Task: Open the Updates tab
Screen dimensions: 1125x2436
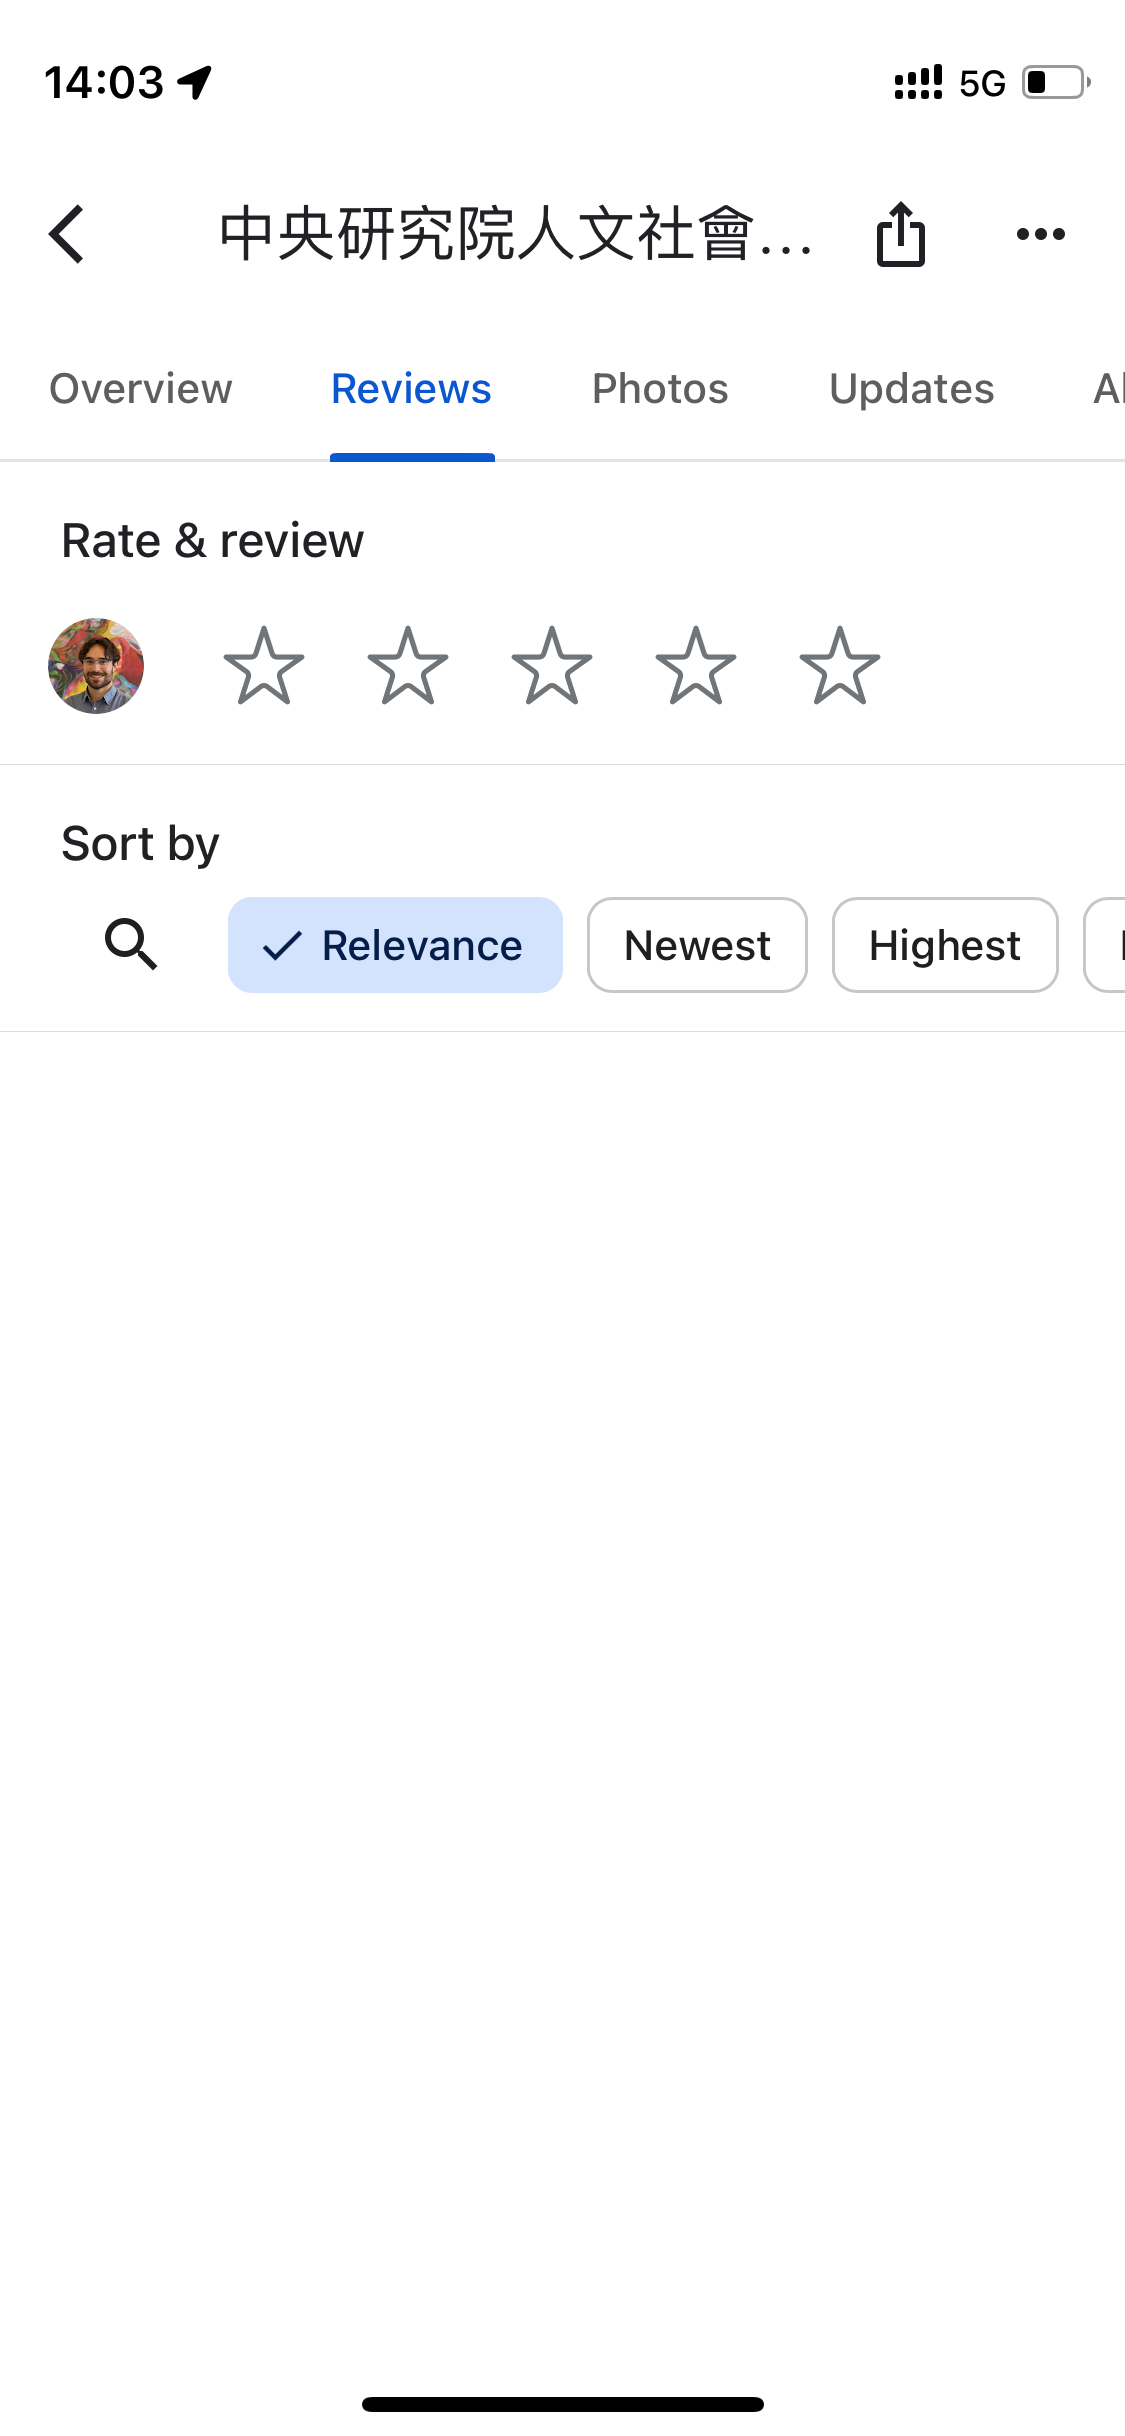Action: pos(912,389)
